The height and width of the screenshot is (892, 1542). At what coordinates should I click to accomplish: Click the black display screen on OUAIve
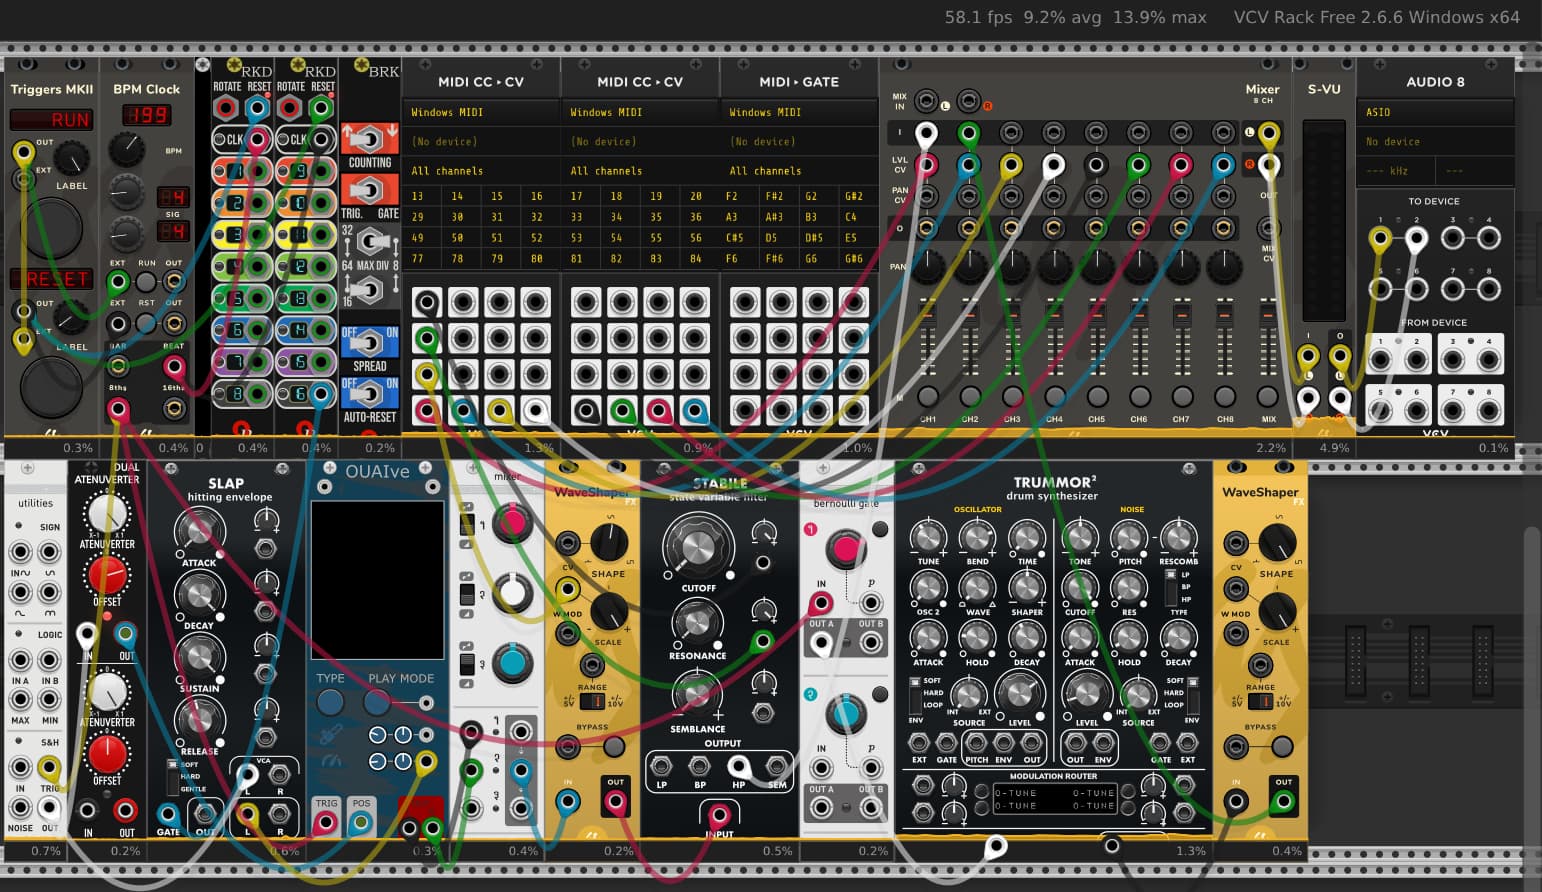pos(377,579)
